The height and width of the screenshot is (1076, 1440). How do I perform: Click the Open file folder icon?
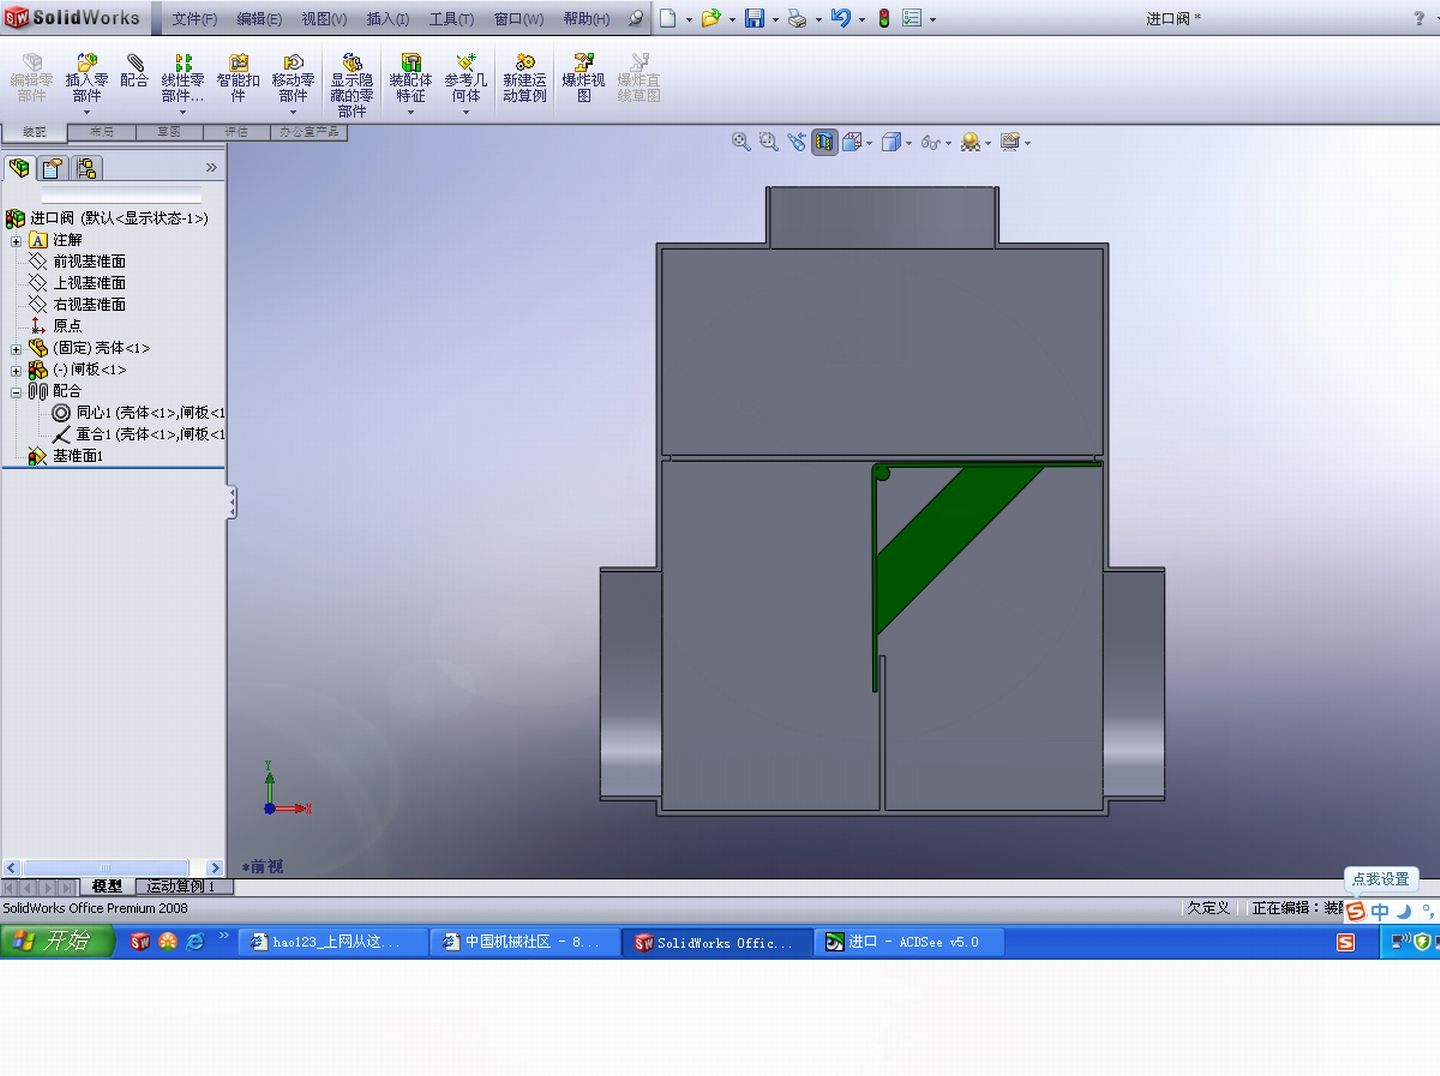711,18
